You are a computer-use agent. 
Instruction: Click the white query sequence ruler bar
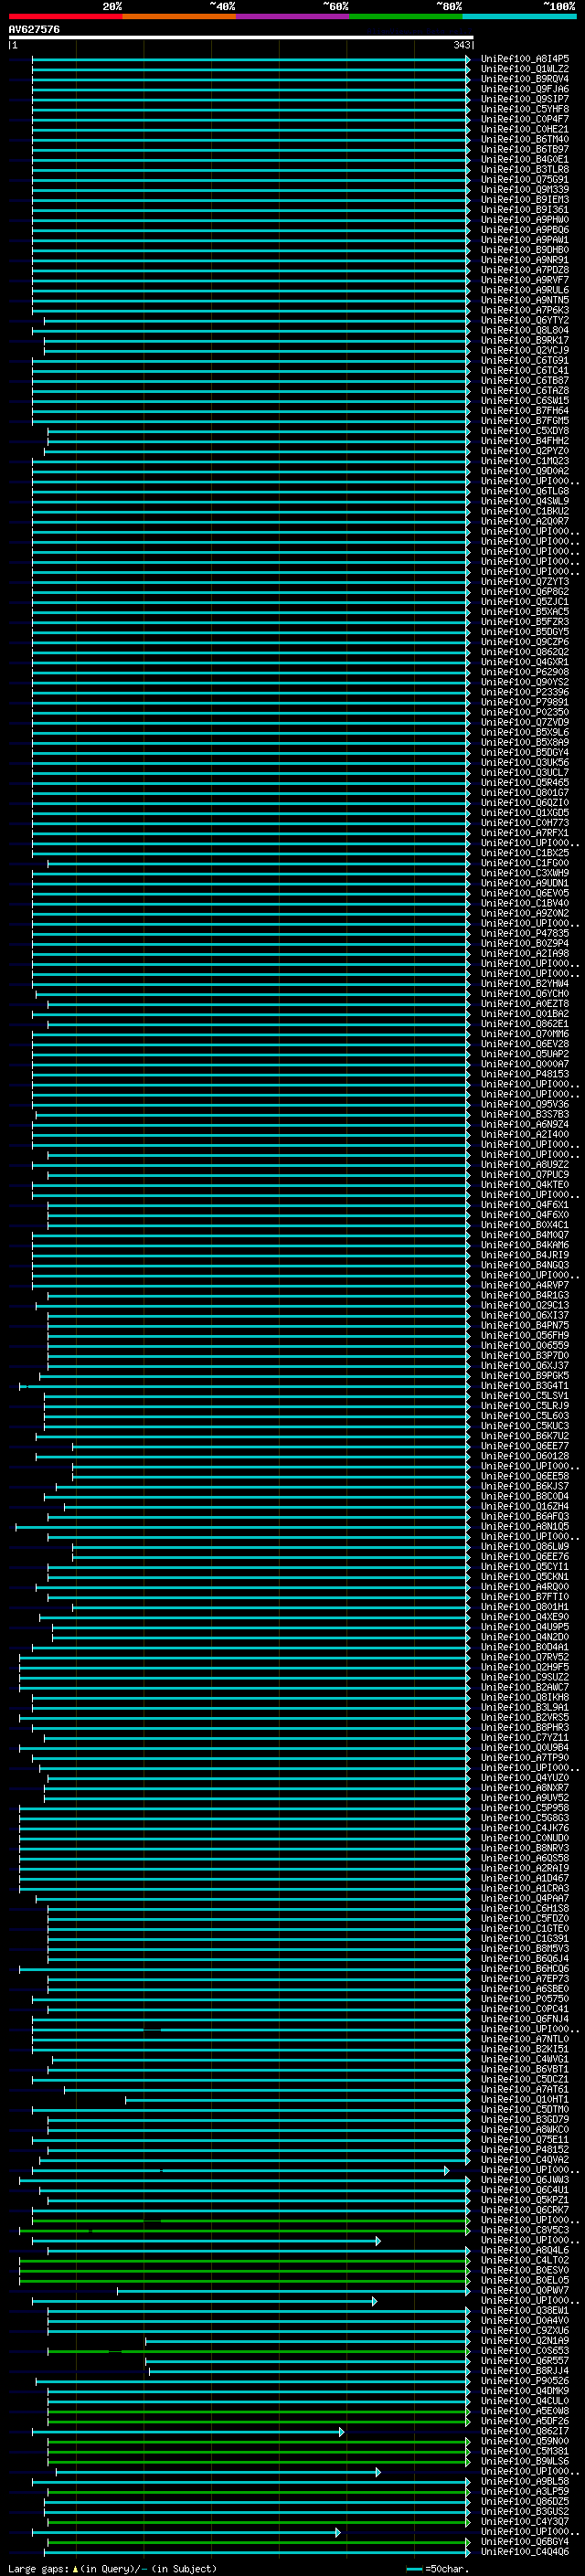(x=241, y=38)
